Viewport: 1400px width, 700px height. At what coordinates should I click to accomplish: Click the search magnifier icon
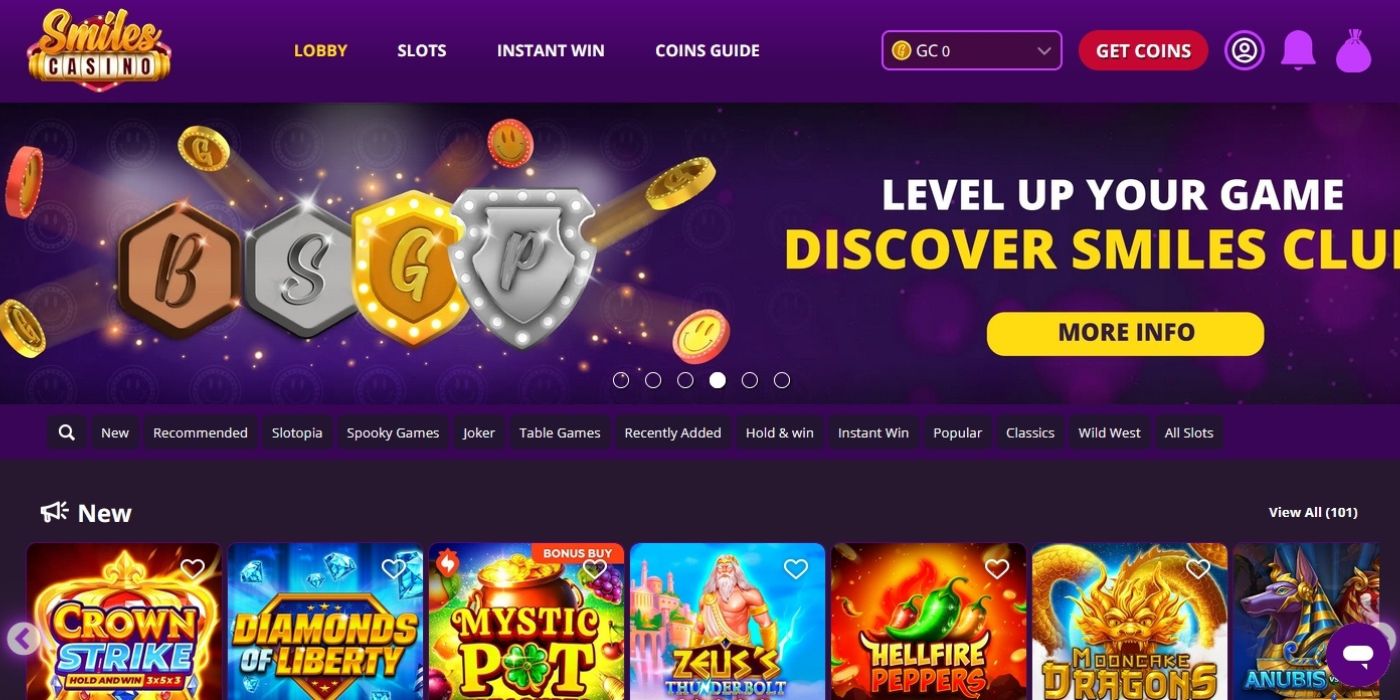[x=66, y=432]
